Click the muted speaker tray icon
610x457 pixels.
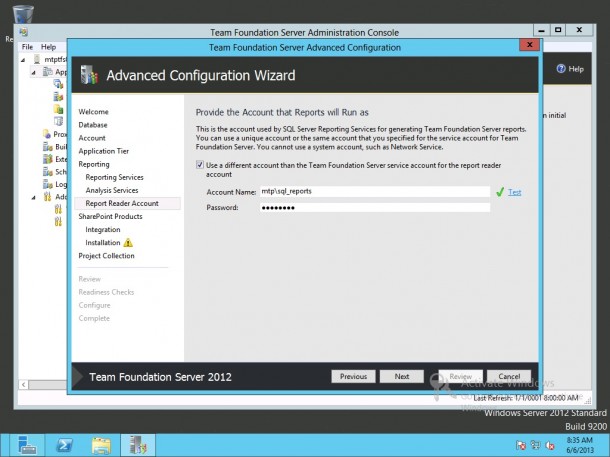coord(550,445)
